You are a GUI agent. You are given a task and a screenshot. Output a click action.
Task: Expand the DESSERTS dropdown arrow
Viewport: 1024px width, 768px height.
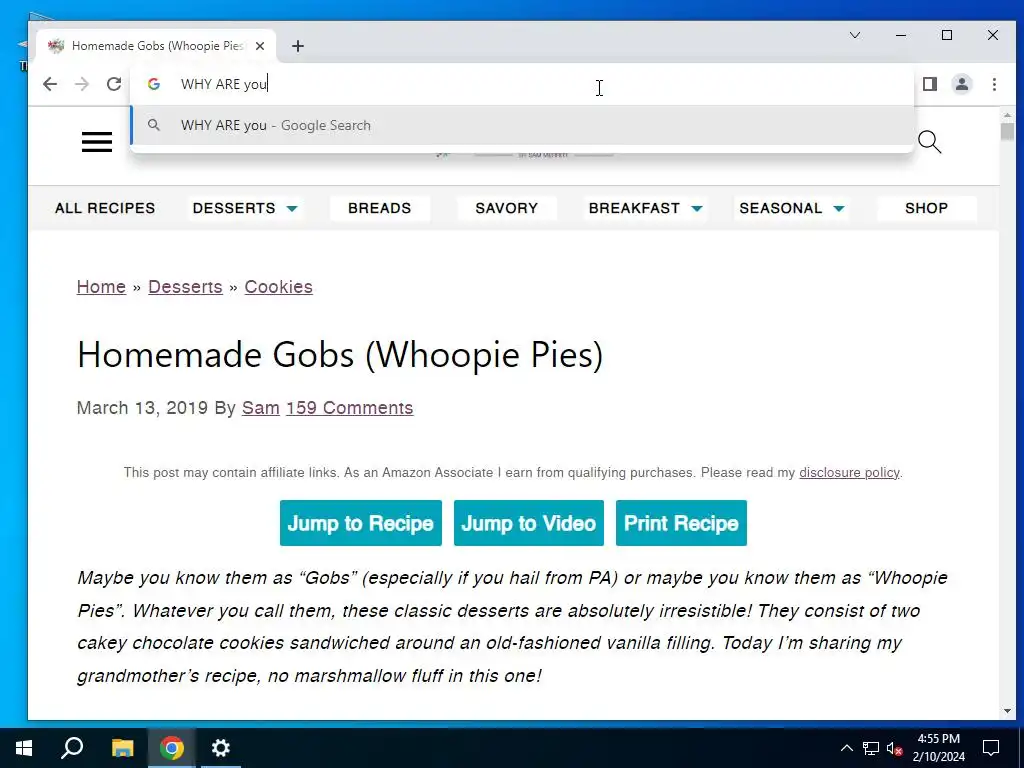coord(292,209)
